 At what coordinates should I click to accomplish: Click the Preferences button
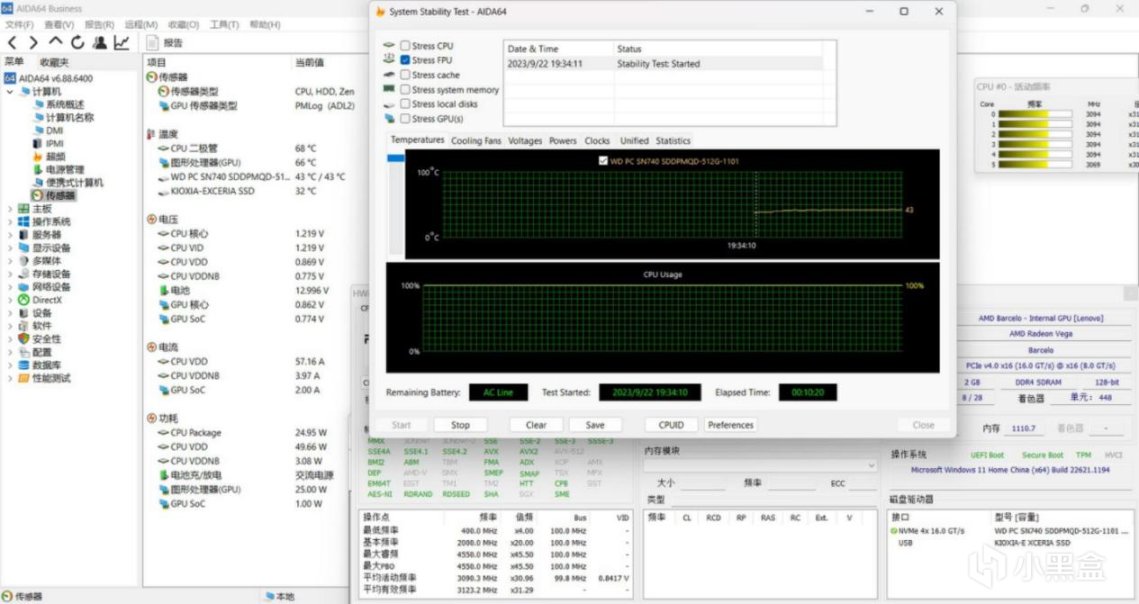tap(731, 425)
